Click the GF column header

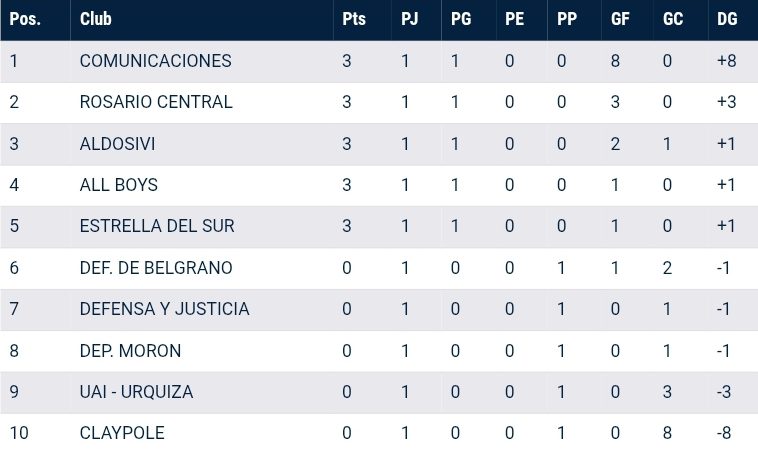coord(620,20)
